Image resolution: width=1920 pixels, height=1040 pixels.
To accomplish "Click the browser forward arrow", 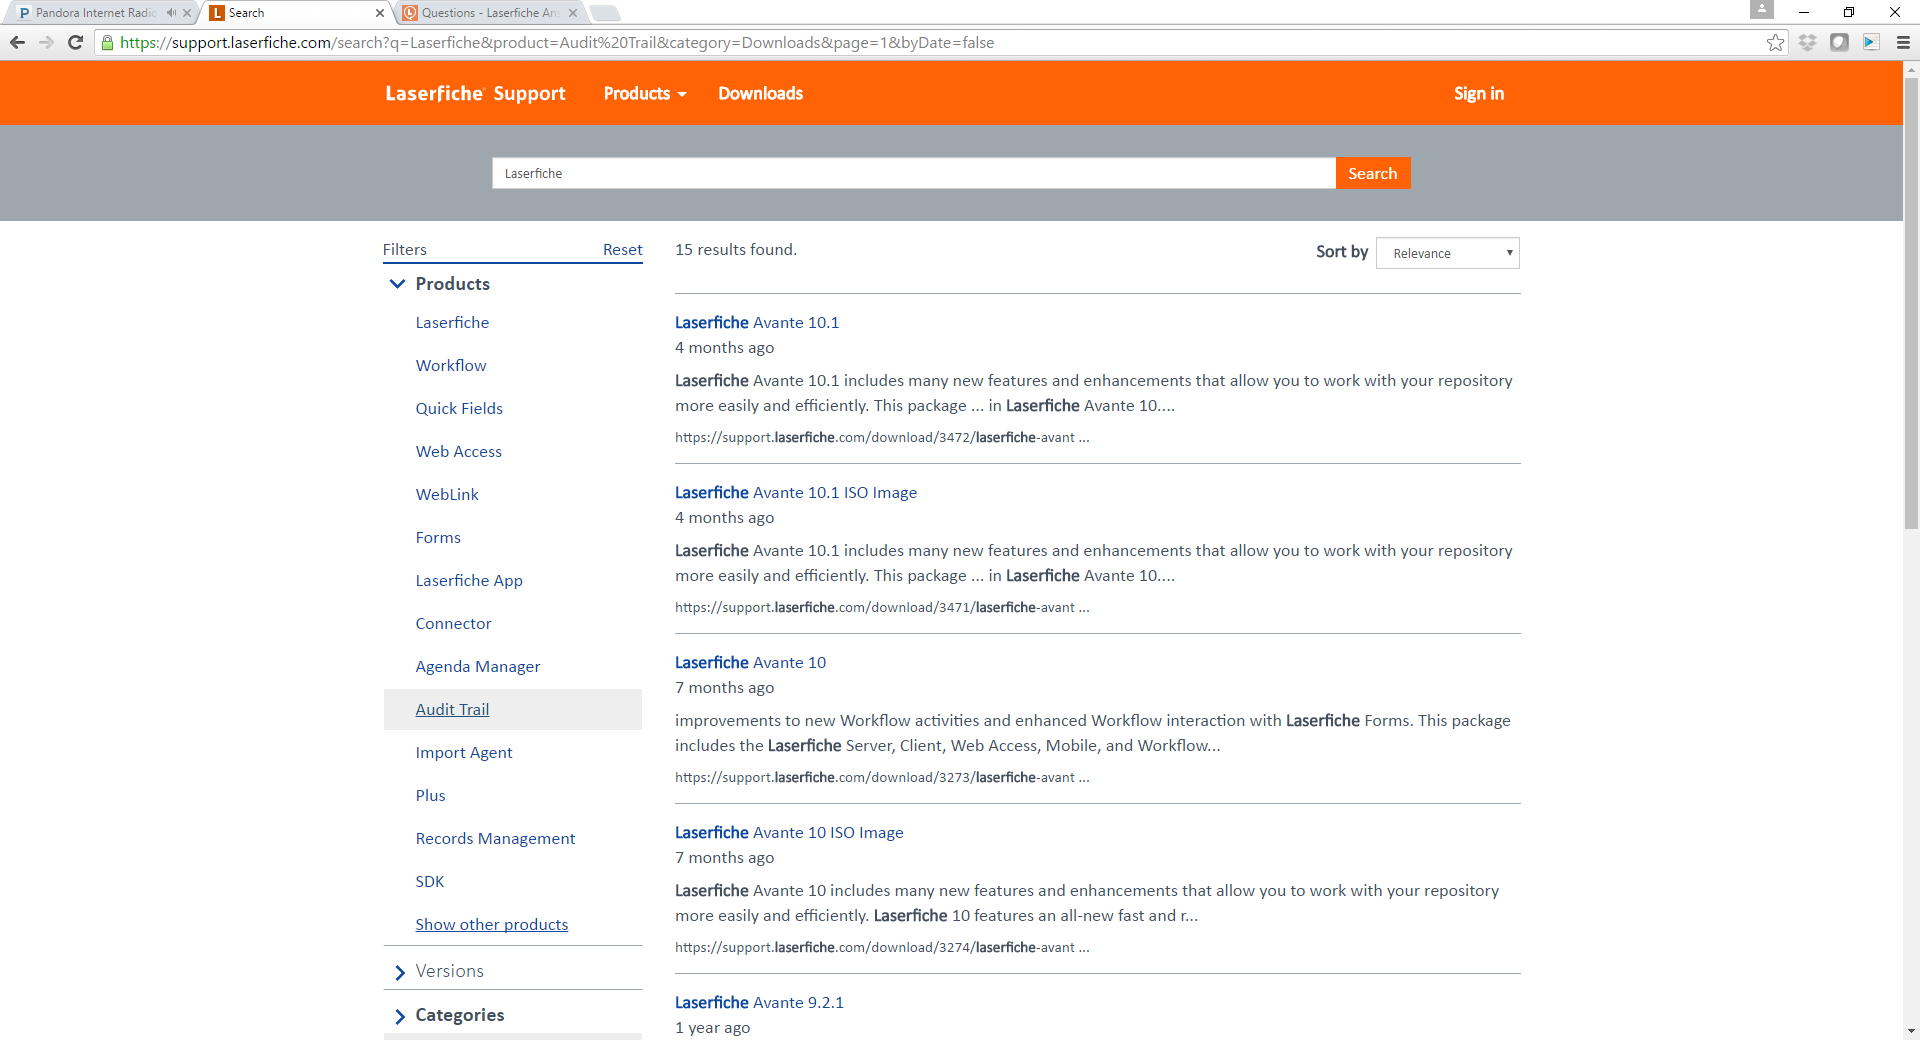I will pos(46,42).
